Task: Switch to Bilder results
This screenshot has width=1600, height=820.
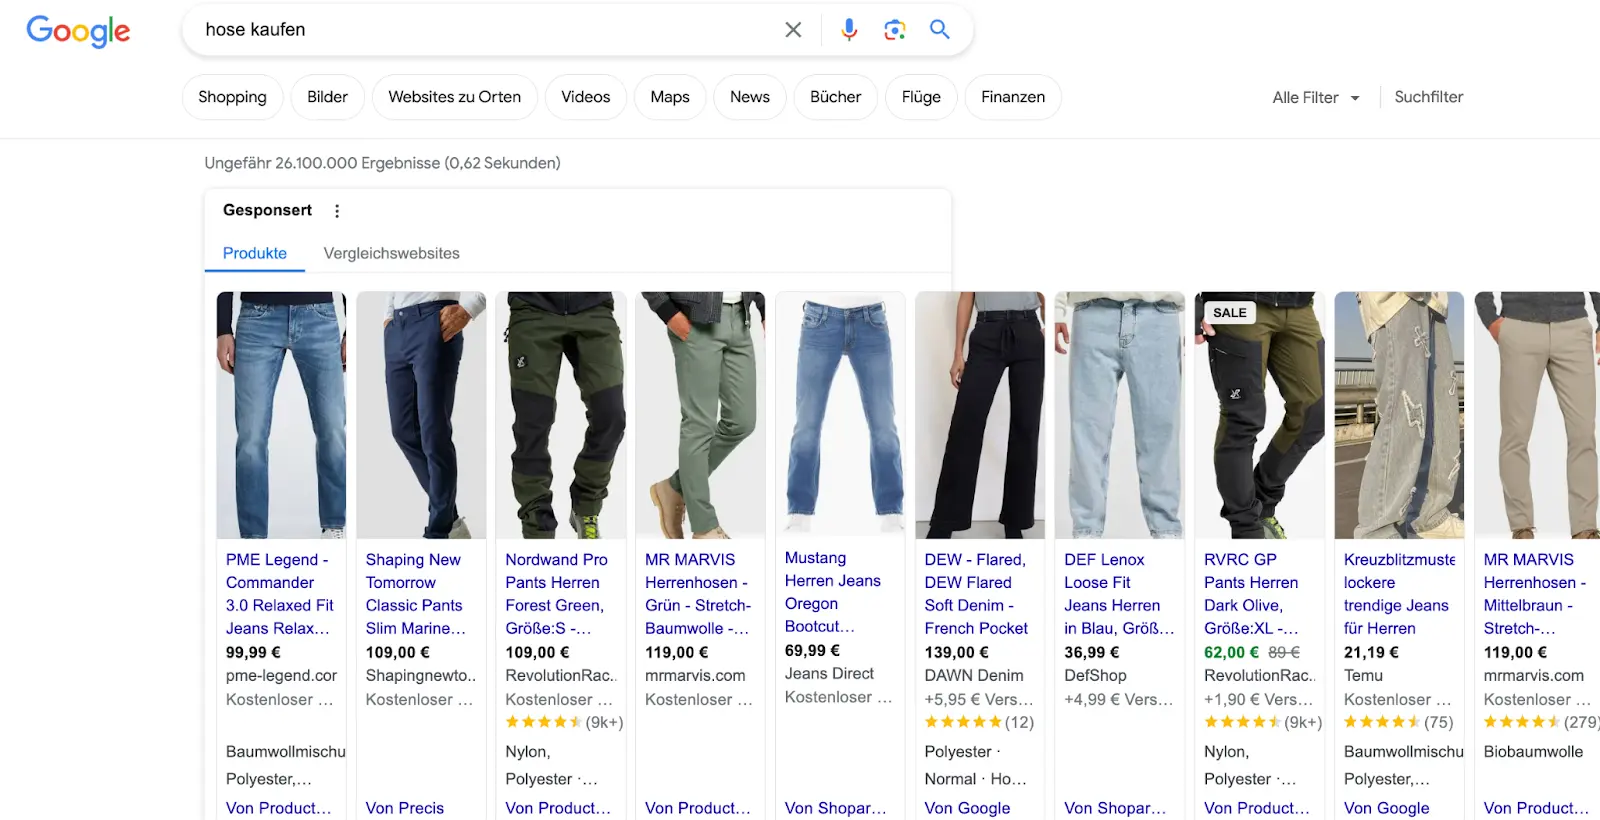Action: point(327,97)
